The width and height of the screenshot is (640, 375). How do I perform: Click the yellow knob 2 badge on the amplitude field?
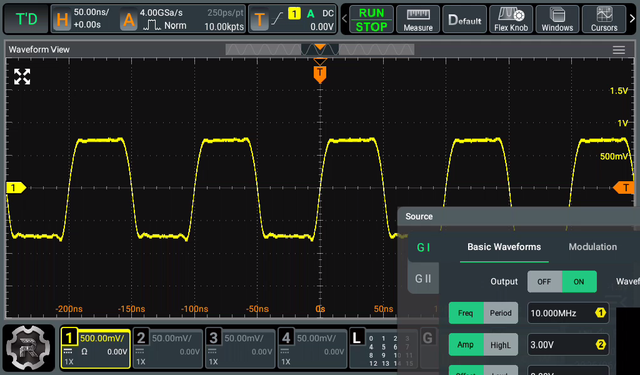(x=600, y=345)
